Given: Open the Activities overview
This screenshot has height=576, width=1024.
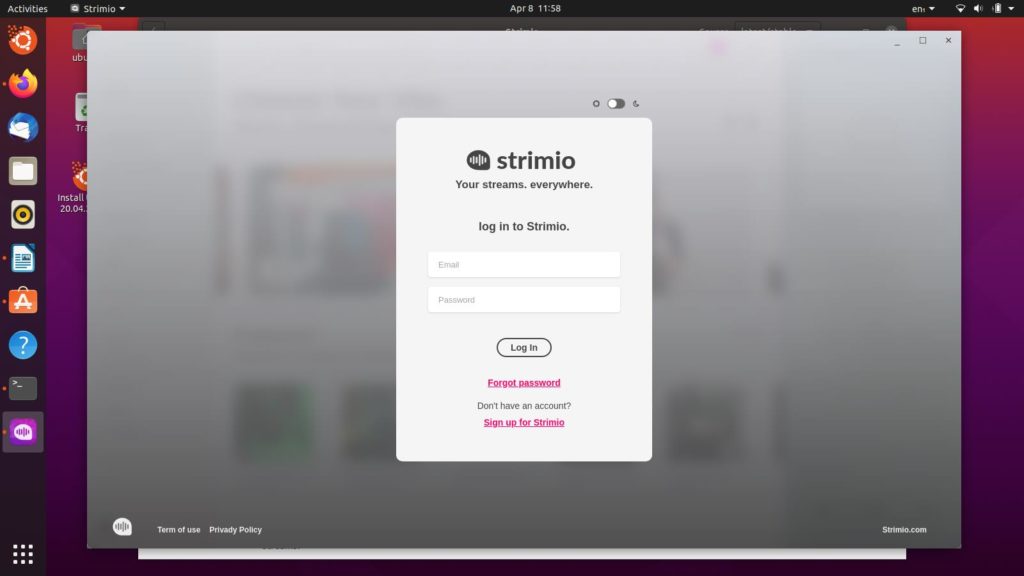Looking at the screenshot, I should point(28,8).
